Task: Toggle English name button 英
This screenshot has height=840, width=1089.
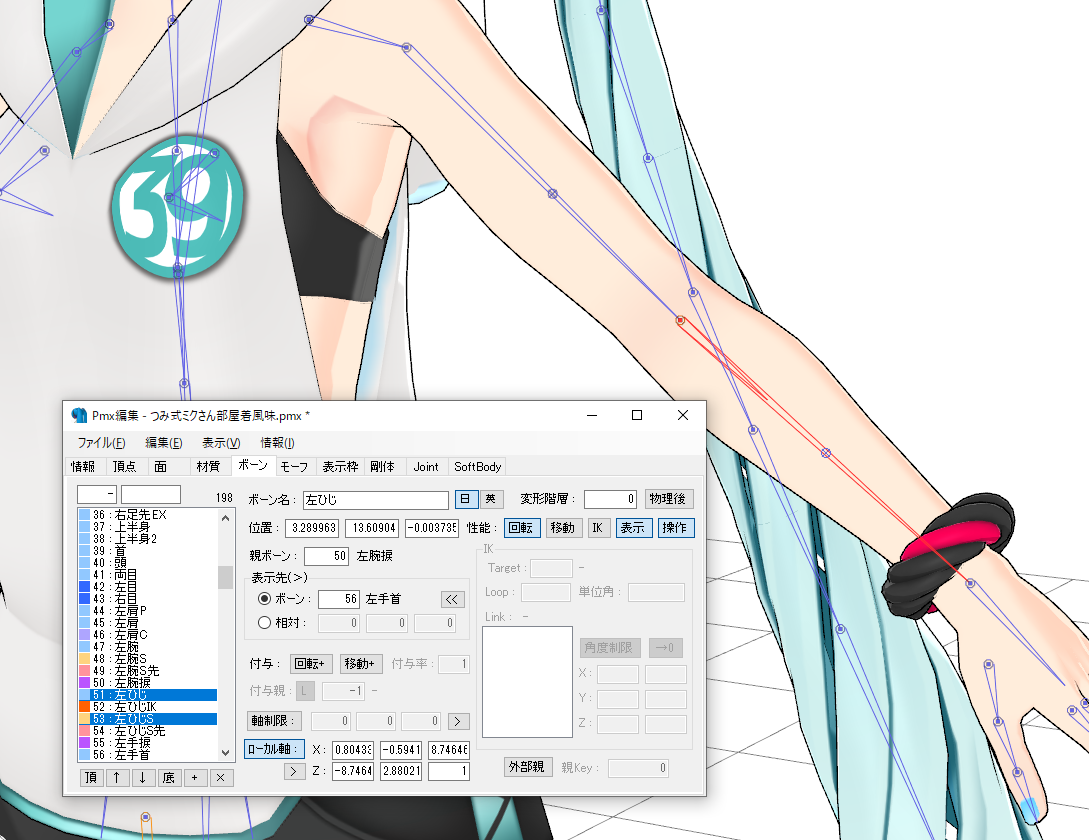Action: (490, 499)
